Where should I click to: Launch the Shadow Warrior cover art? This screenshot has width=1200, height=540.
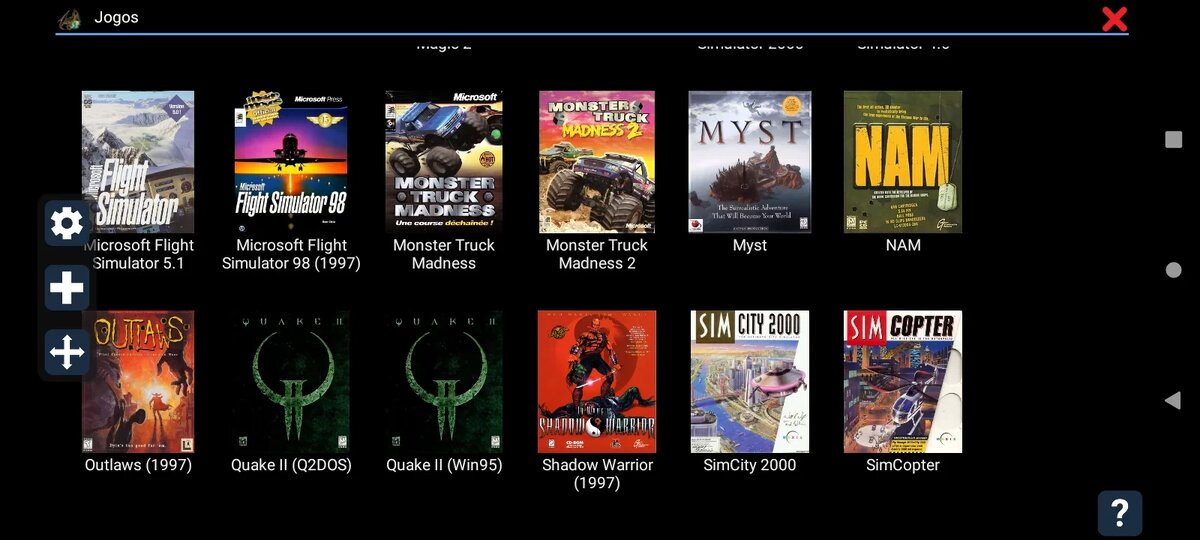point(597,382)
